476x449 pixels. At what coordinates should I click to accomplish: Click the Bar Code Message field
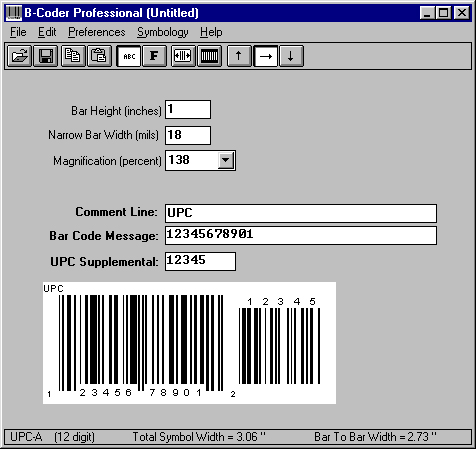tap(301, 235)
